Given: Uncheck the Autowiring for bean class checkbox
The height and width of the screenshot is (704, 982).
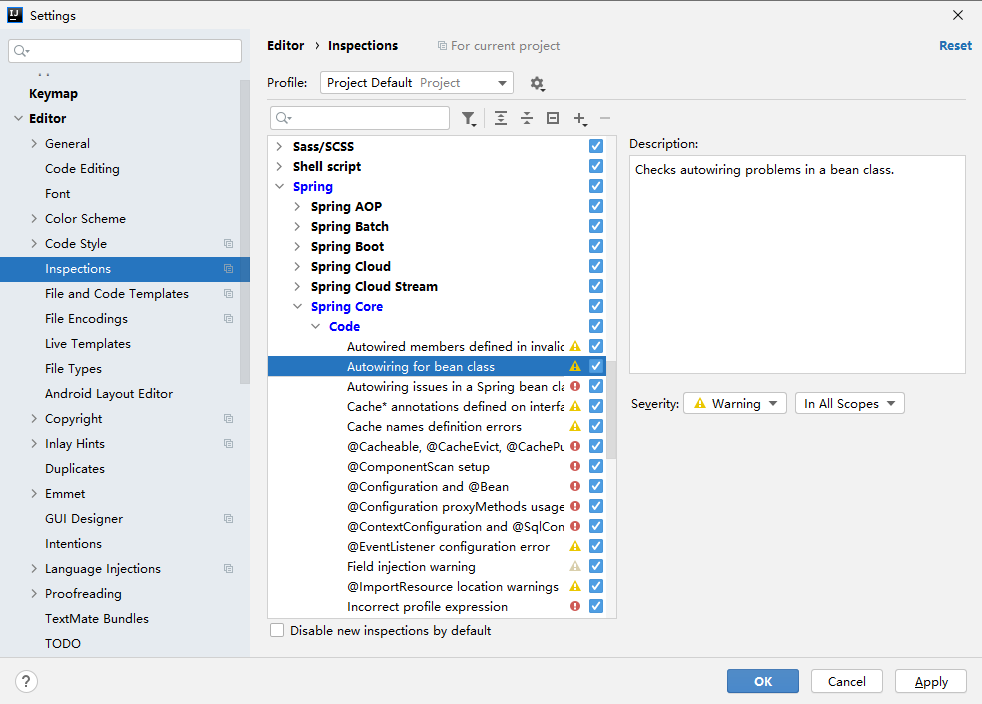Looking at the screenshot, I should (x=596, y=367).
